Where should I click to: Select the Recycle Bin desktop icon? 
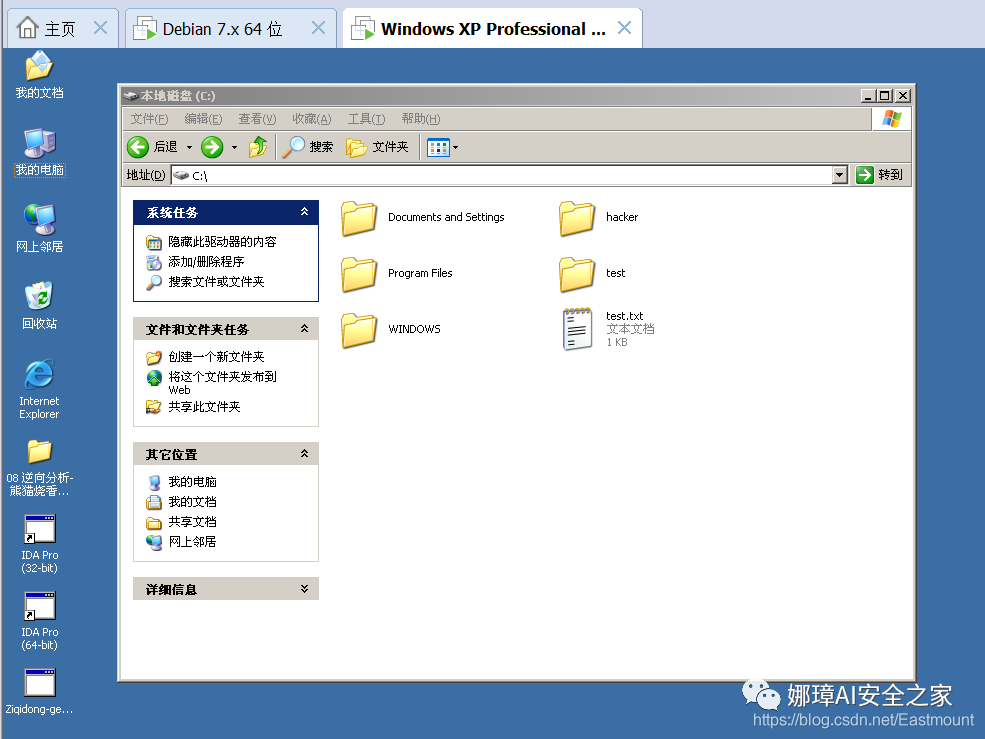pyautogui.click(x=39, y=305)
